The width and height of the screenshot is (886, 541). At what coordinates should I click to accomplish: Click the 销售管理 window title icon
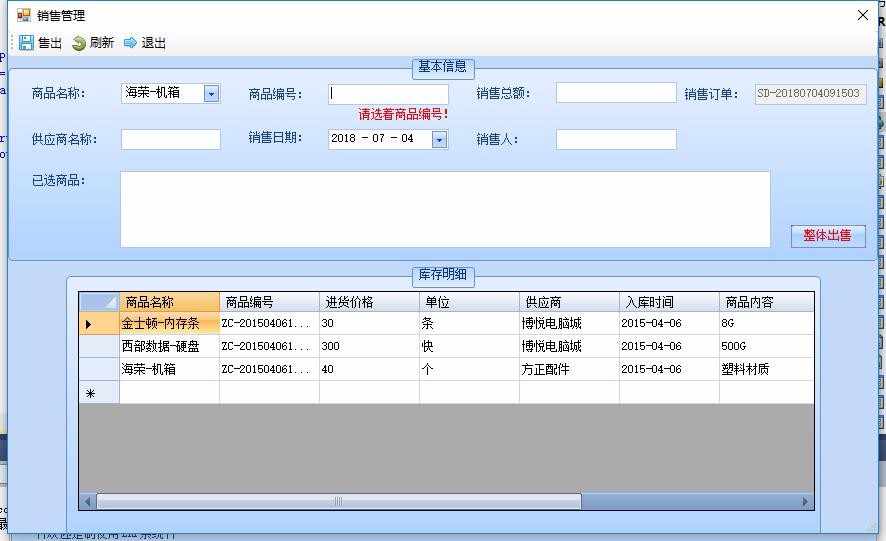pos(23,15)
